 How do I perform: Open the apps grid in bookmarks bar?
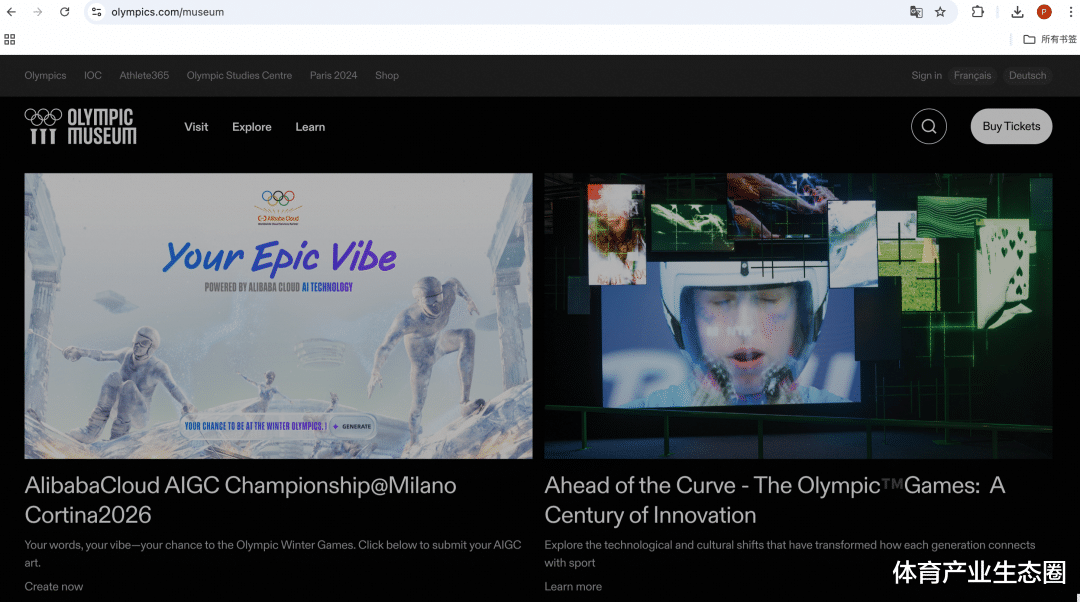(10, 39)
